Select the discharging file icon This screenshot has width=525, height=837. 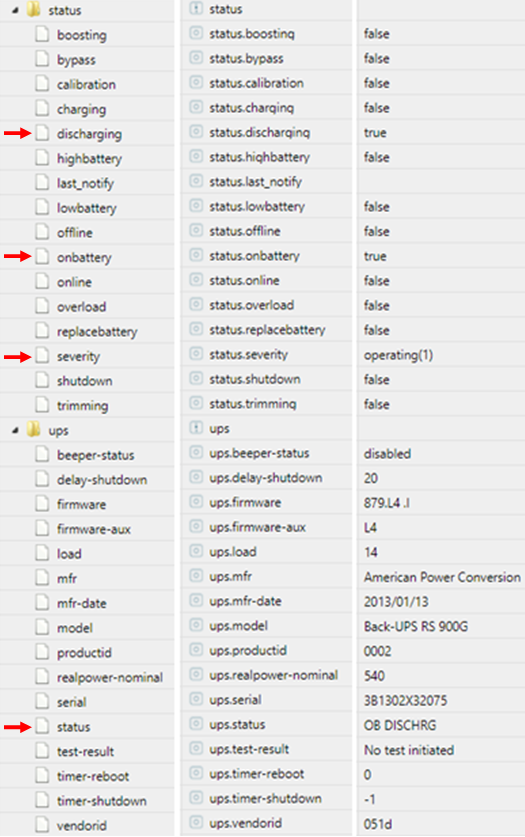click(42, 133)
